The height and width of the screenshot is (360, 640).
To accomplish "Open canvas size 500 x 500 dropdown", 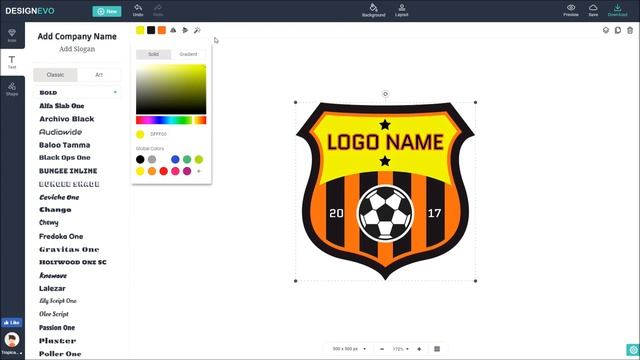I will click(x=349, y=349).
